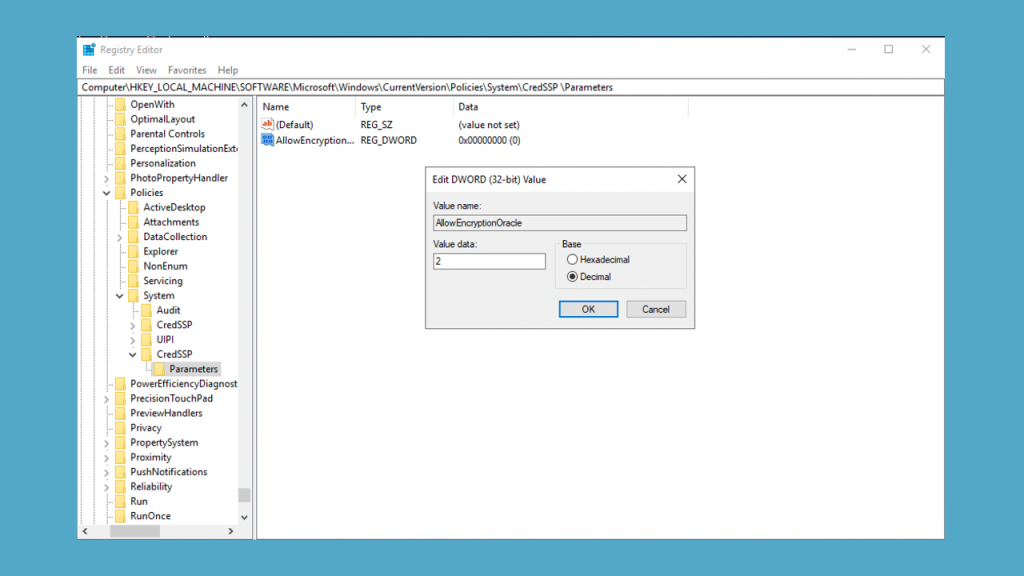1024x576 pixels.
Task: Select the Parameters folder icon
Action: pos(160,368)
